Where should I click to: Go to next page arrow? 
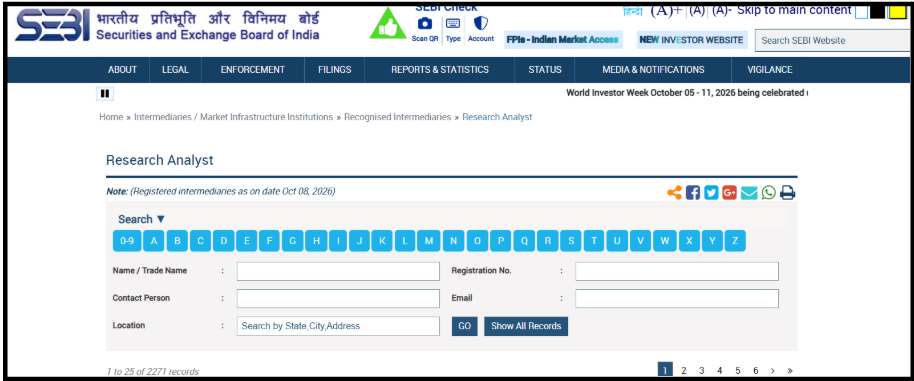(772, 371)
